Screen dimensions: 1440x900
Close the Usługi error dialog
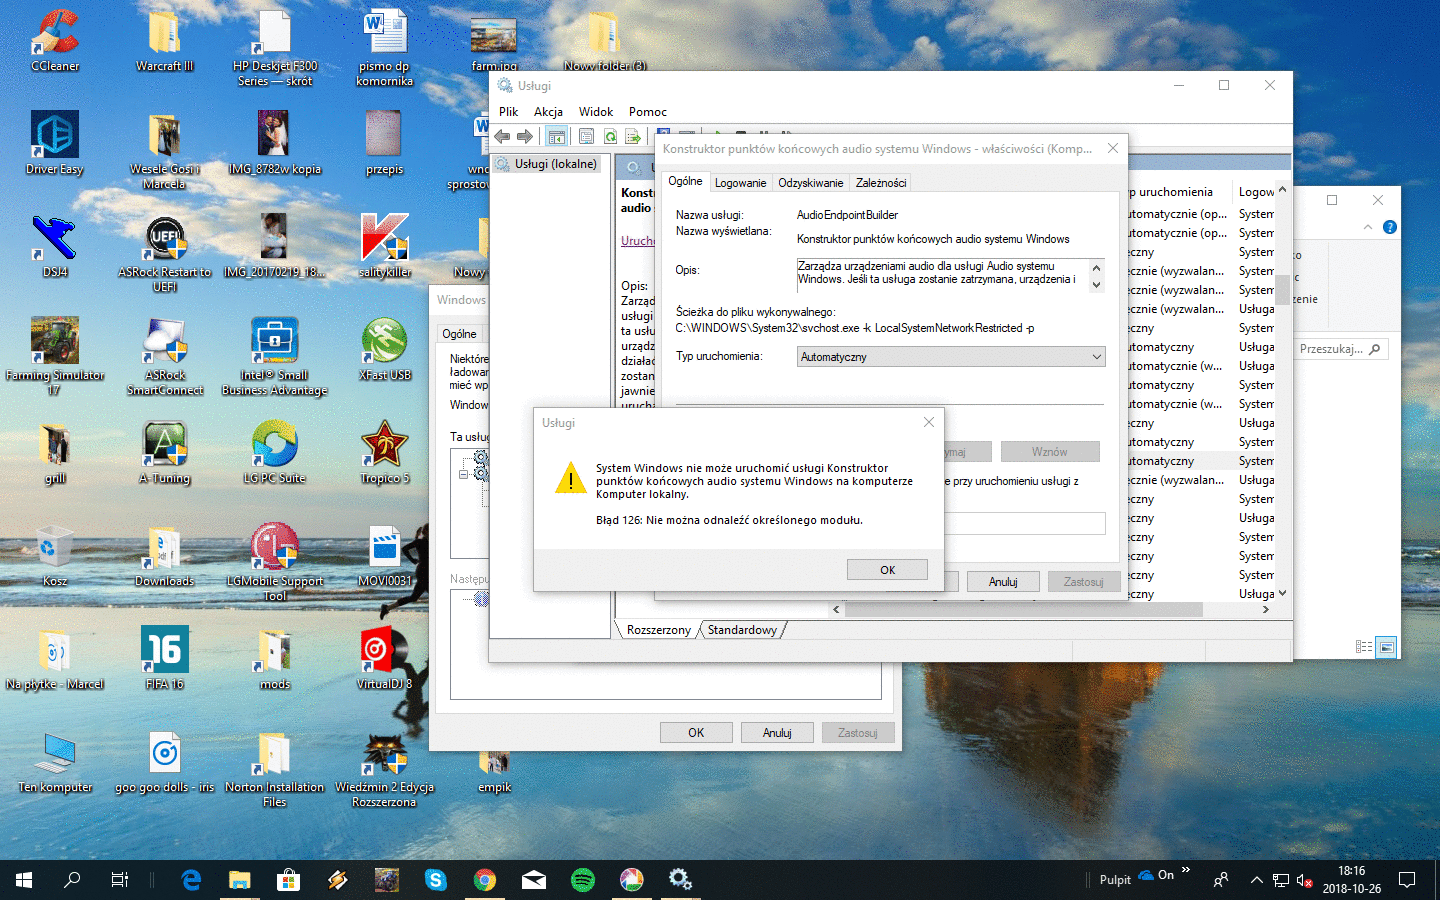(929, 423)
